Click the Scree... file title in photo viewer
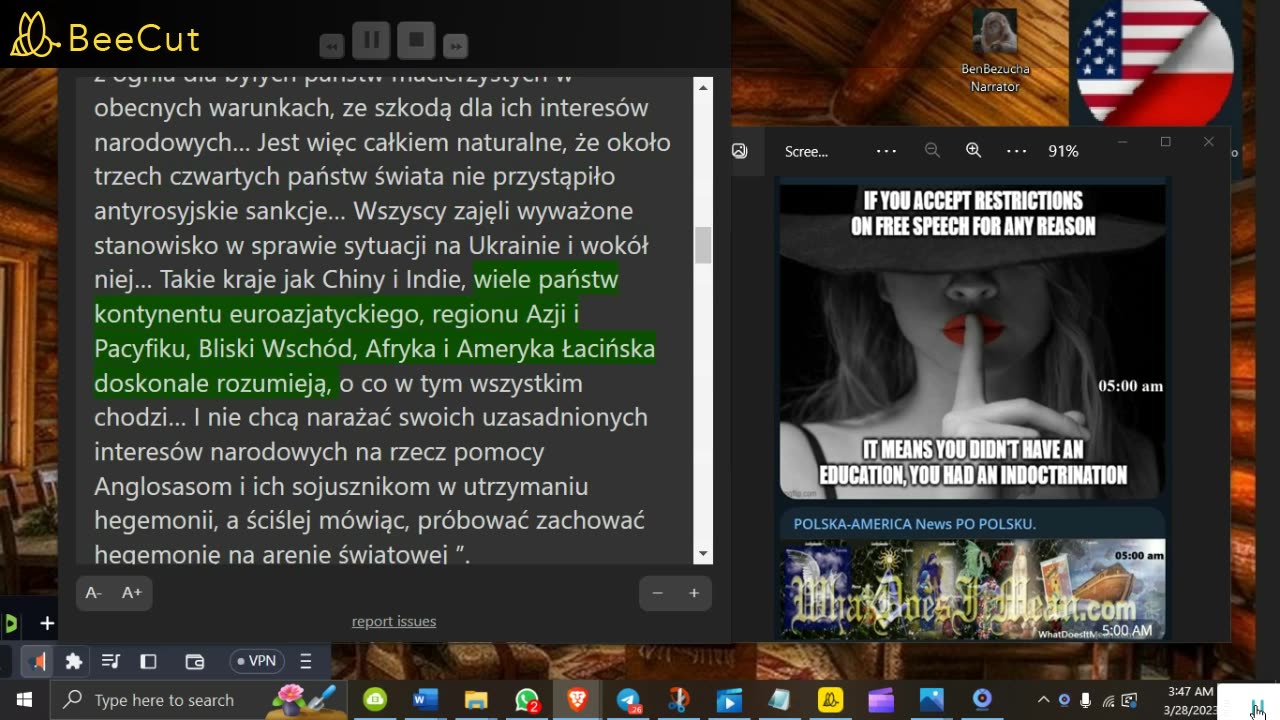The image size is (1280, 720). point(806,152)
